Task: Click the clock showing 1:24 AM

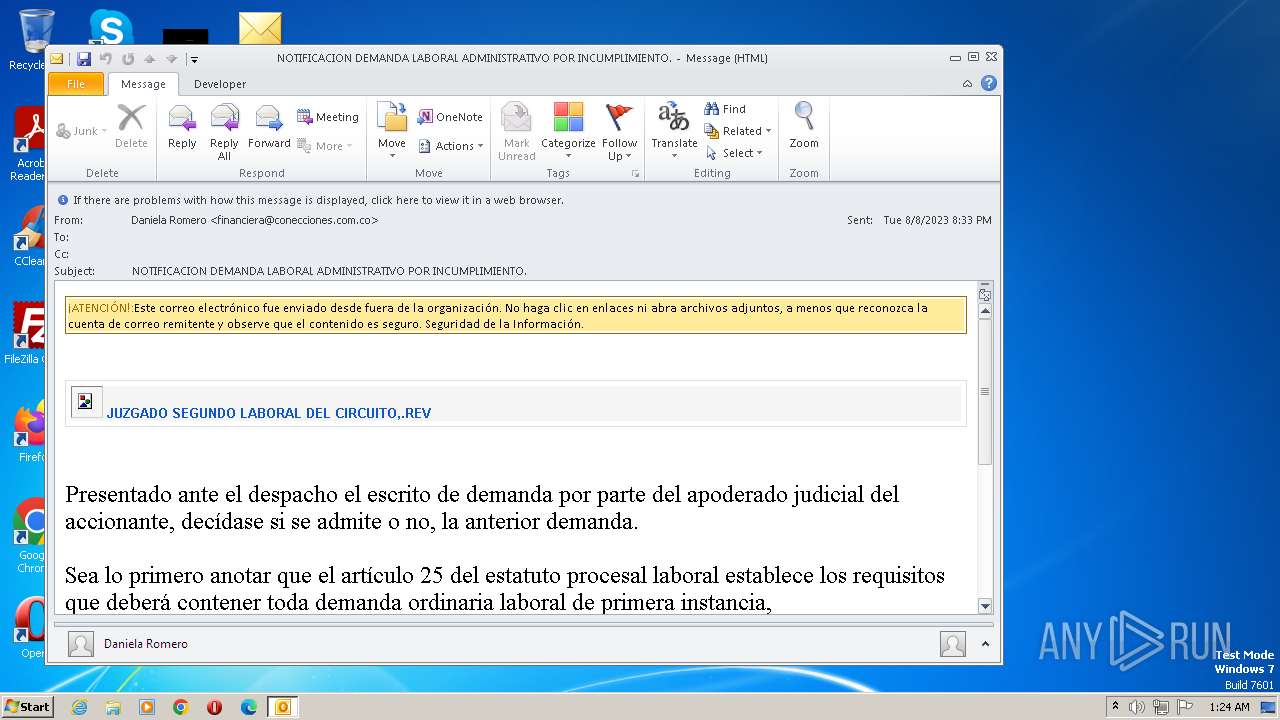Action: tap(1229, 707)
